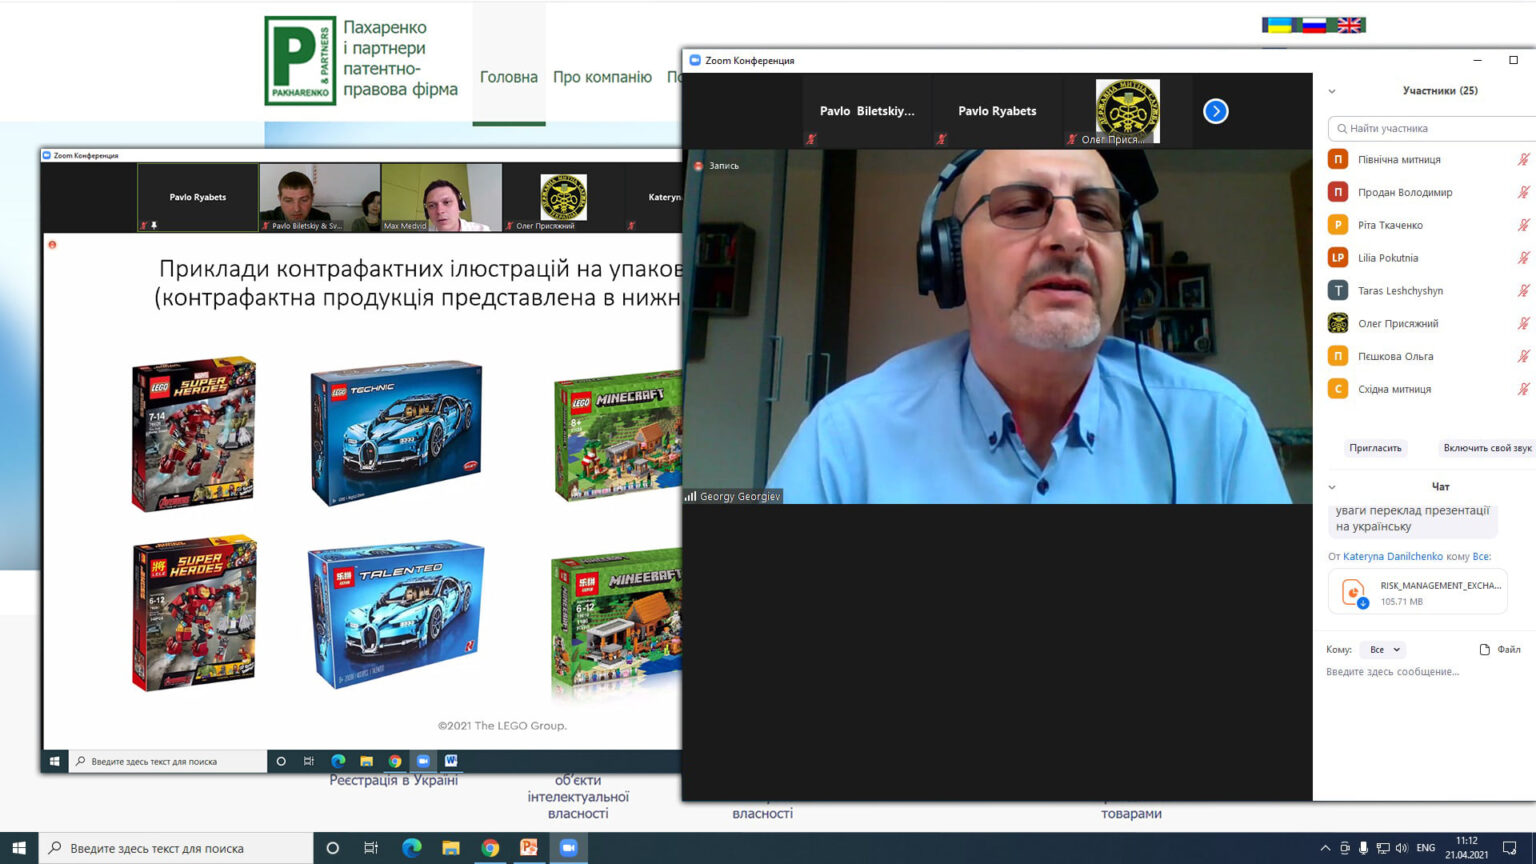The width and height of the screenshot is (1536, 864).
Task: Select Pavlo Ryabets thumbnail in top Zoom strip
Action: point(997,111)
